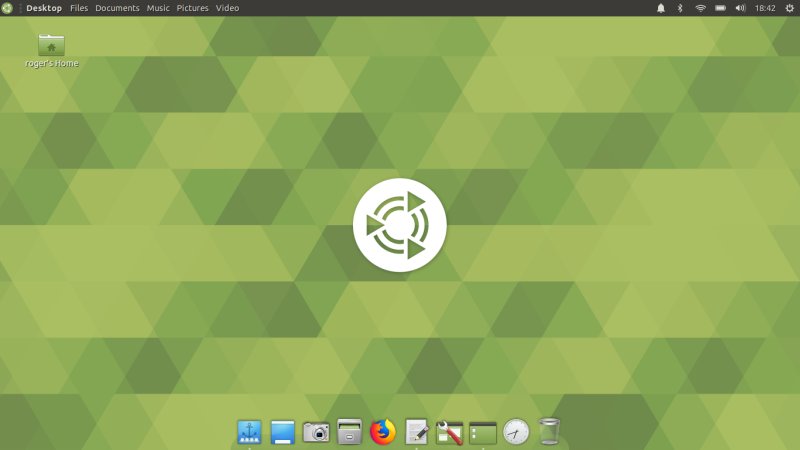Screen dimensions: 800x450
Task: Open the session power gear menu
Action: pos(789,8)
